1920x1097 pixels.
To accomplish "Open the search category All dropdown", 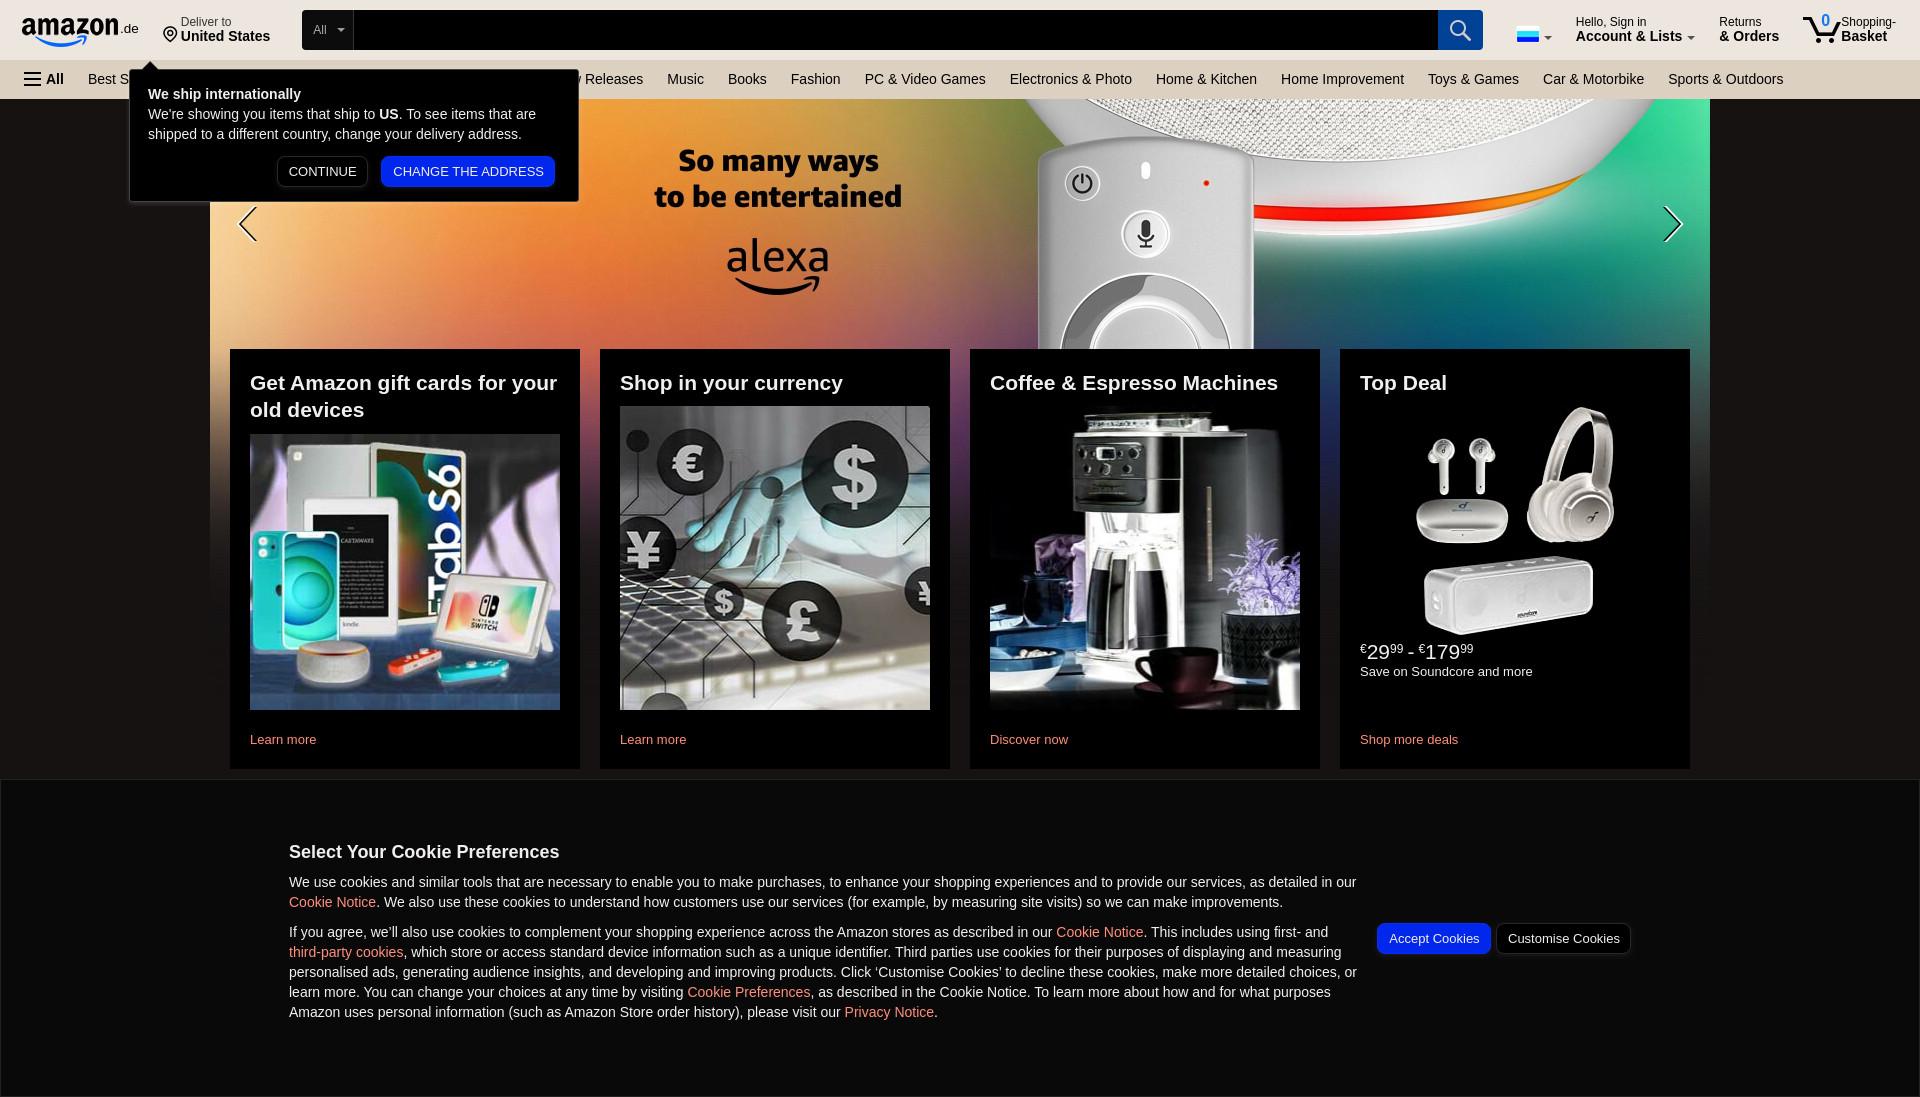I will (x=328, y=30).
